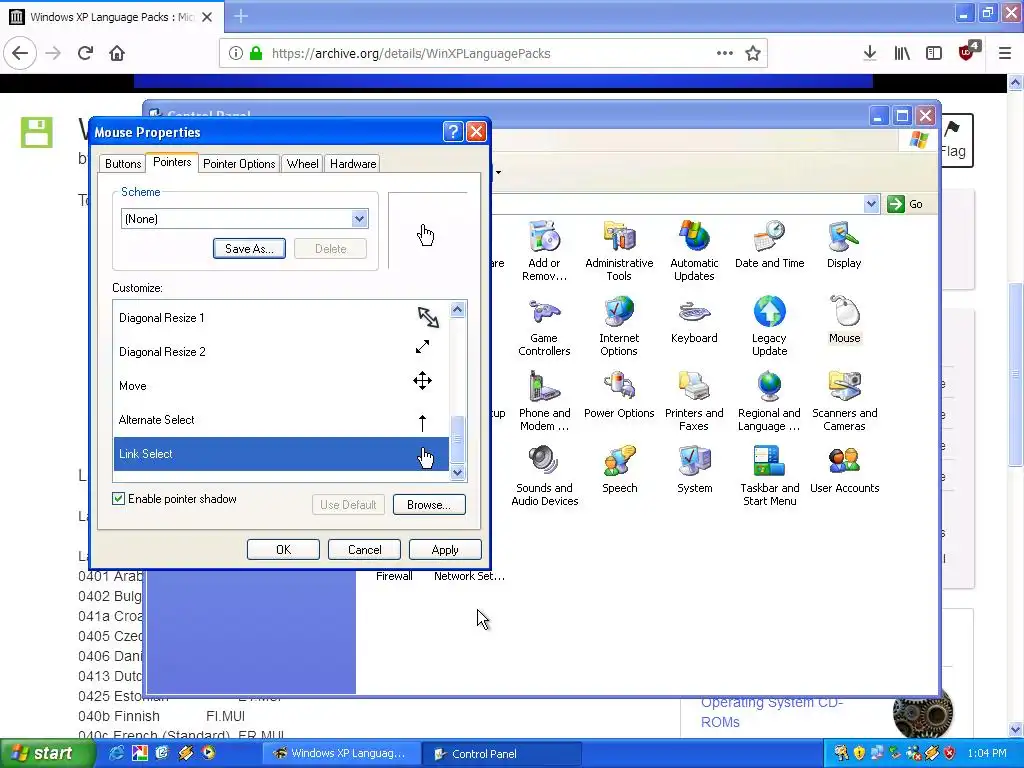Switch to the Hardware tab
This screenshot has height=768, width=1024.
[x=353, y=164]
